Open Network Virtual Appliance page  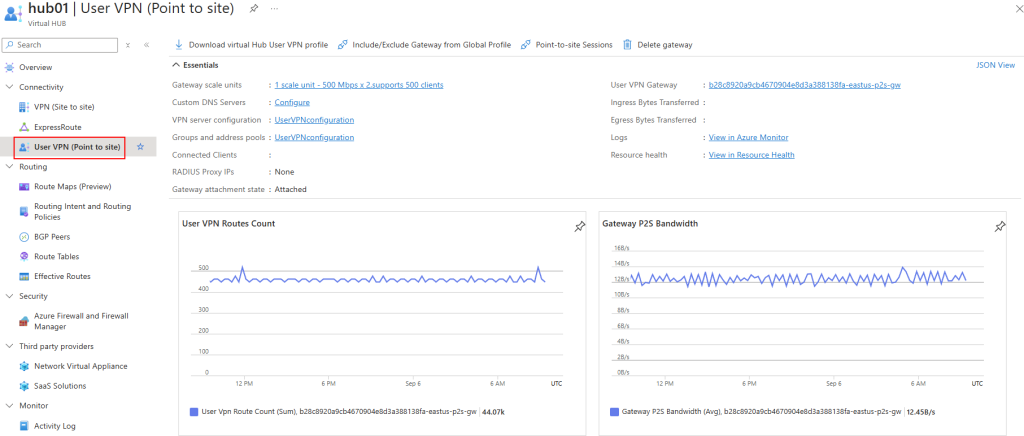coord(80,366)
